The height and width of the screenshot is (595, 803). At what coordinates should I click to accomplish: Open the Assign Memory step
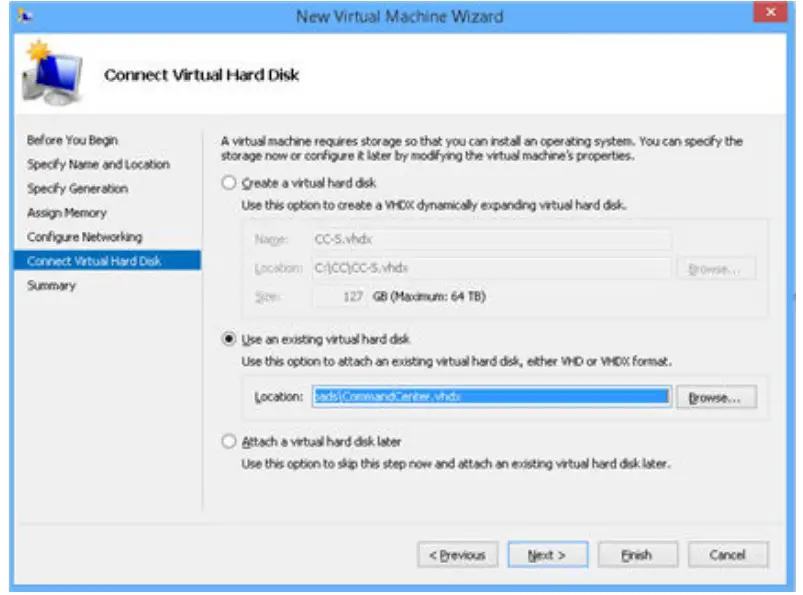point(66,213)
